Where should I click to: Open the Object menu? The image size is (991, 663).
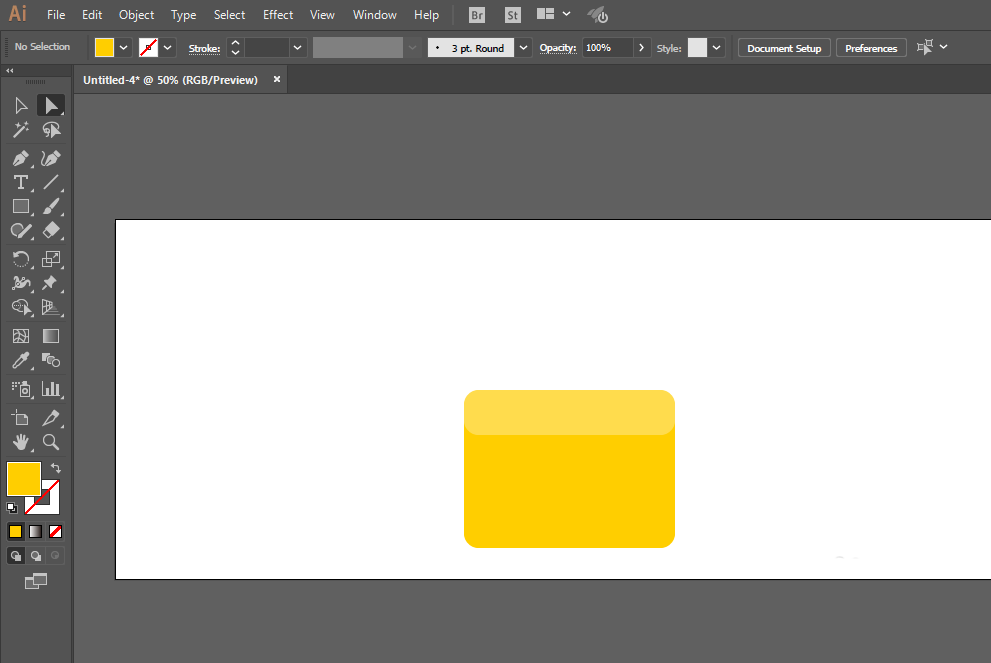tap(136, 15)
